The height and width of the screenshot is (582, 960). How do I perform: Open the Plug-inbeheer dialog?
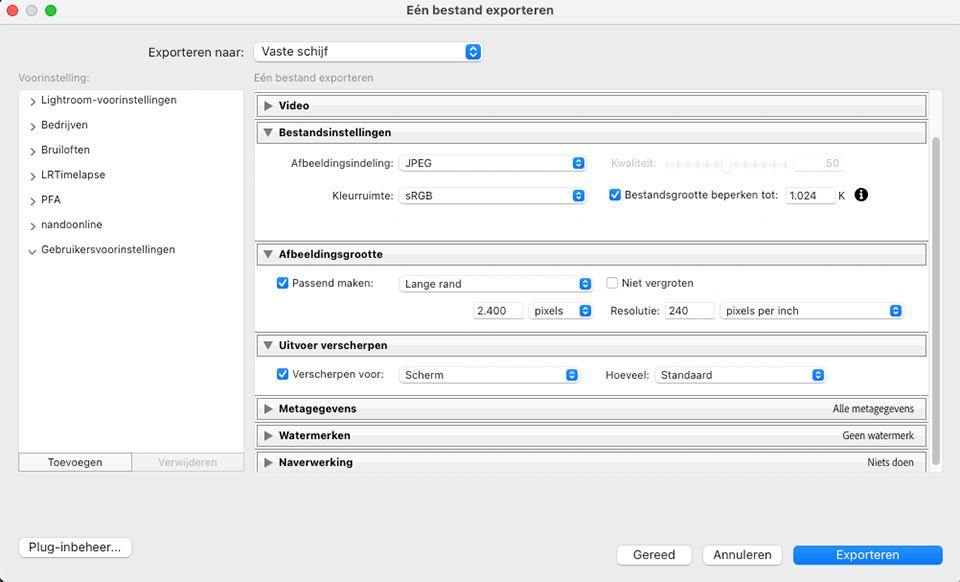click(75, 547)
